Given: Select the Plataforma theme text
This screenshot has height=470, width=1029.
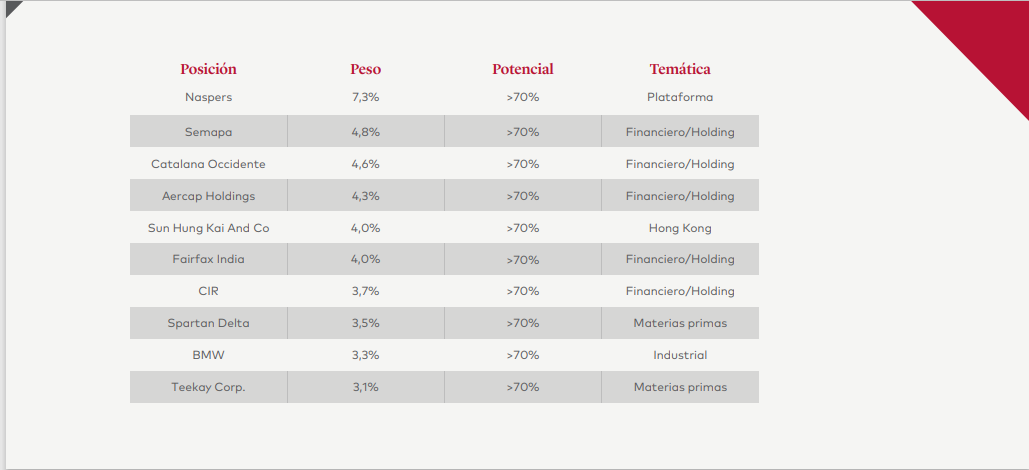Looking at the screenshot, I should pyautogui.click(x=680, y=97).
